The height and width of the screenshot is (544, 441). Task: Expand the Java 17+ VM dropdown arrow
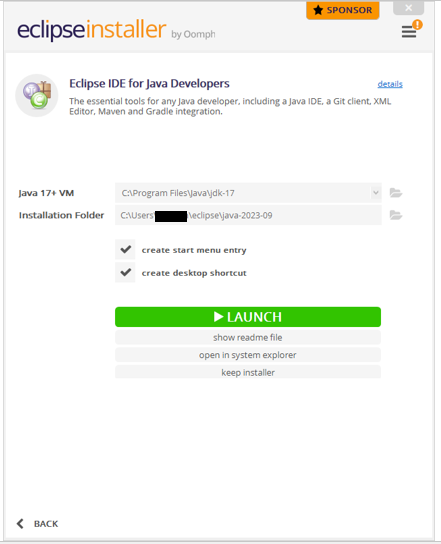[375, 193]
